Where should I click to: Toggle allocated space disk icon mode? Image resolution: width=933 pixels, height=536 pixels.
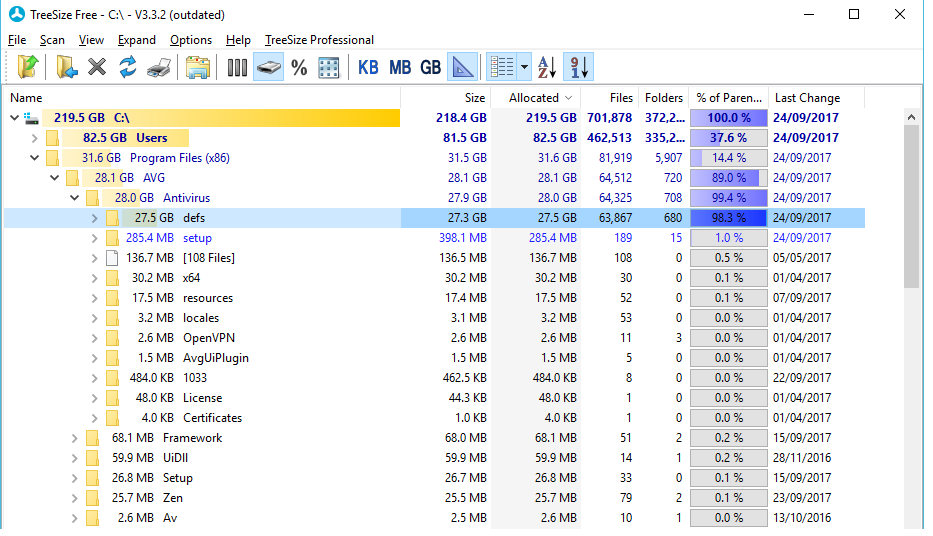click(268, 67)
